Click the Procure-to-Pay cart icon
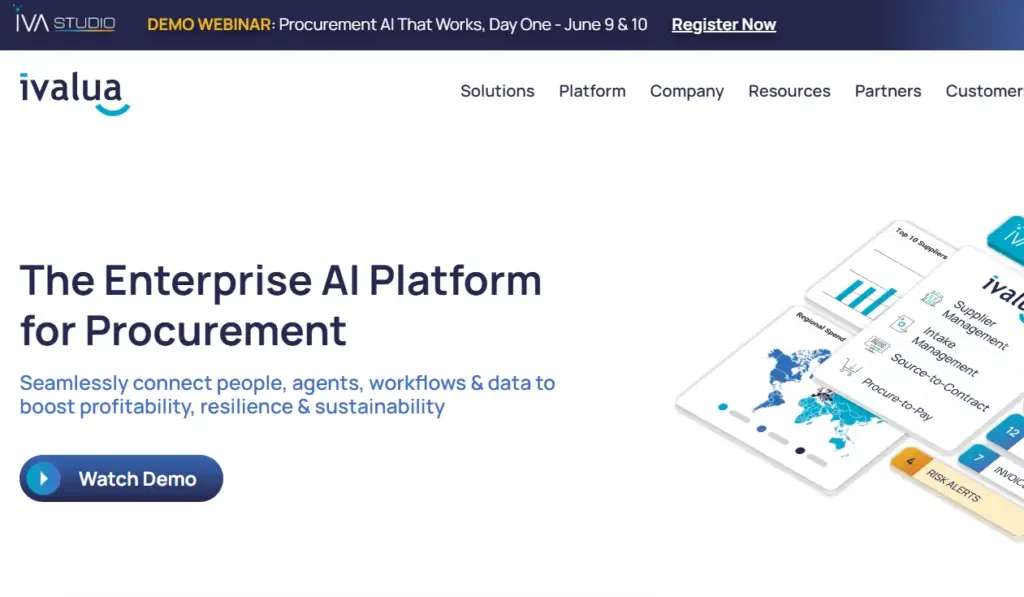The width and height of the screenshot is (1024, 597). tap(850, 367)
